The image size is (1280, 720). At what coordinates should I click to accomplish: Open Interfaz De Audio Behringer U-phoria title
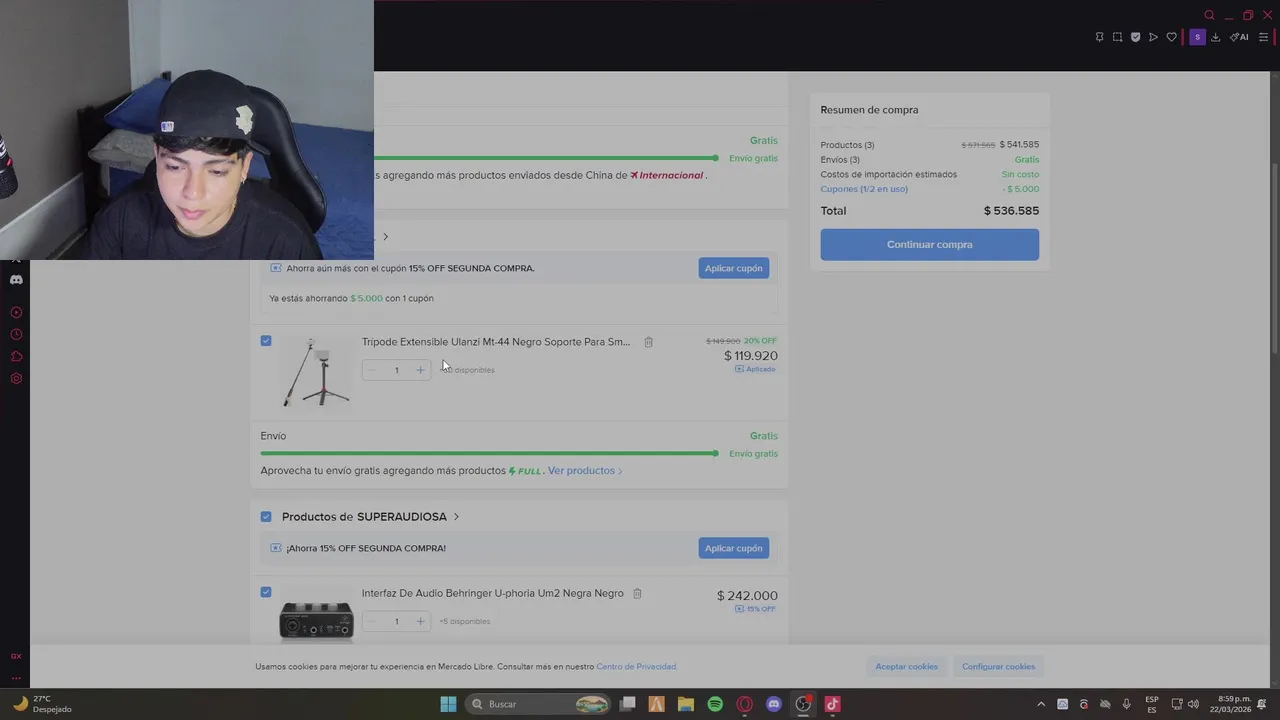coord(492,593)
